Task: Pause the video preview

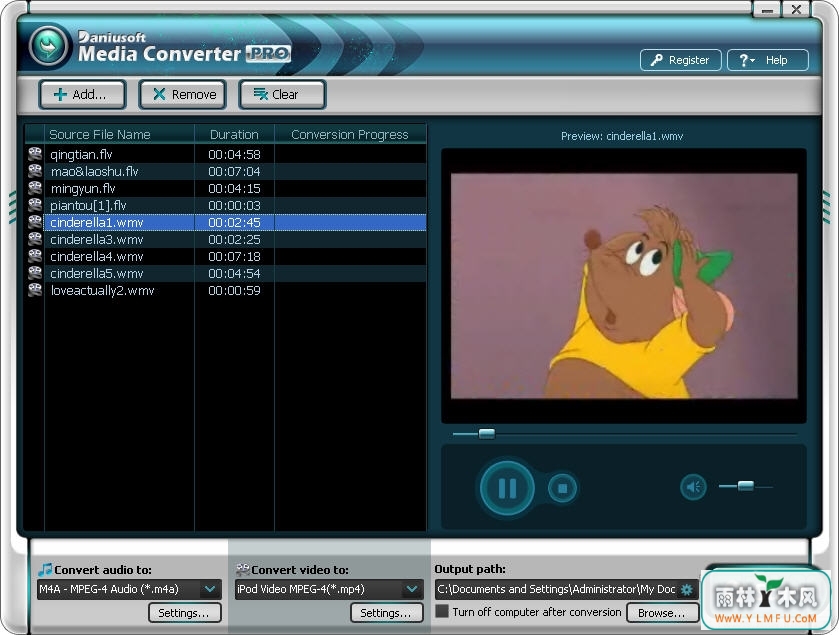Action: tap(507, 488)
